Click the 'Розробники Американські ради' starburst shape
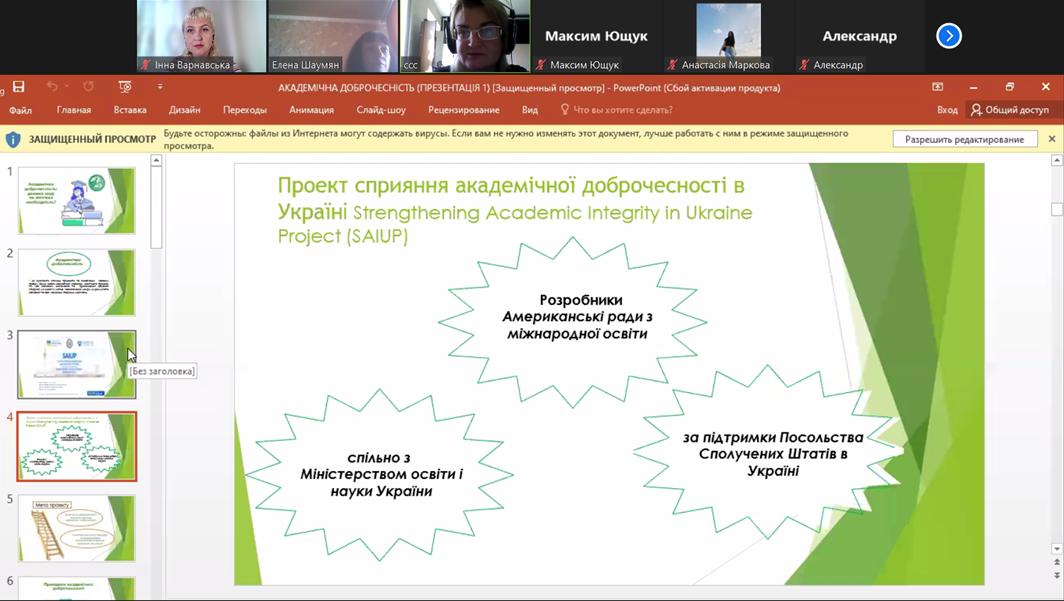The height and width of the screenshot is (601, 1064). point(573,322)
